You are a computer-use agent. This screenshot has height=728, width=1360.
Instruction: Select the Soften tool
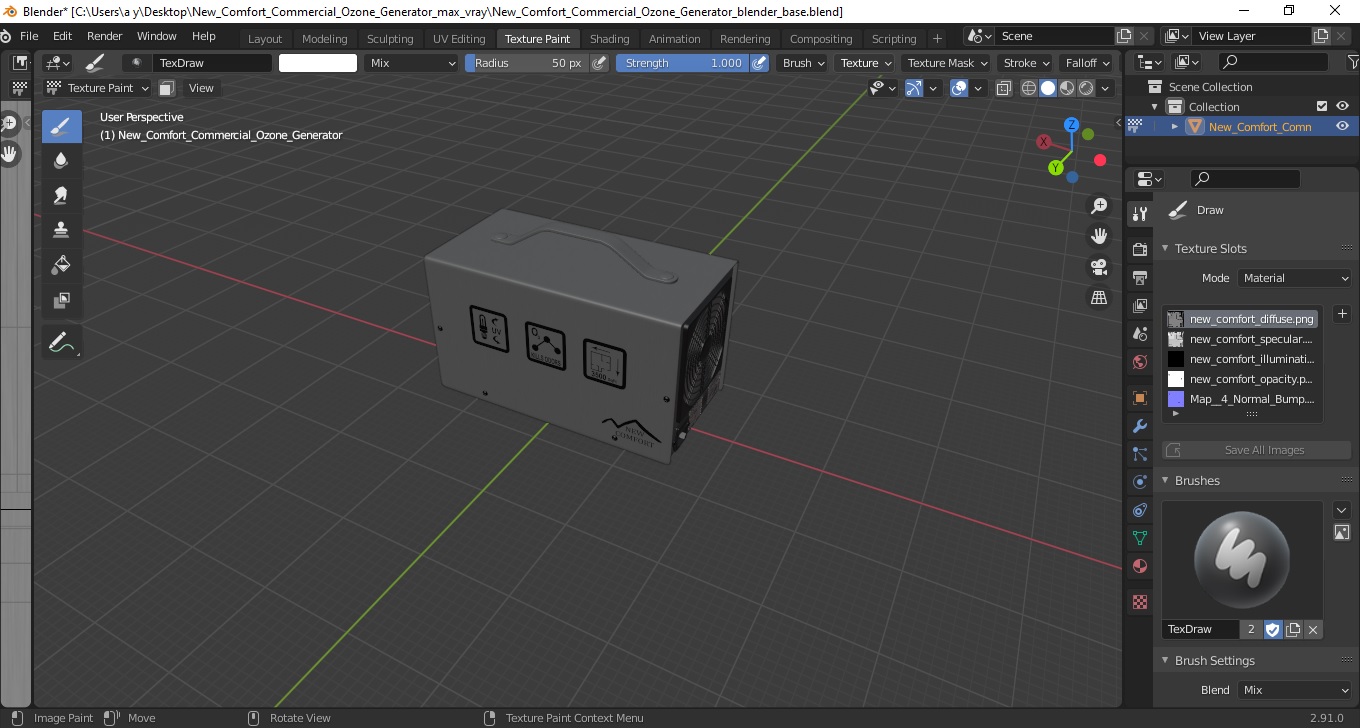[61, 160]
